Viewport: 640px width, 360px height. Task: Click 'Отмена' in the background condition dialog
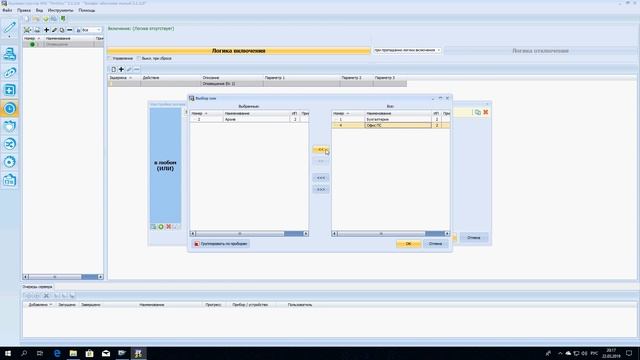click(x=473, y=238)
